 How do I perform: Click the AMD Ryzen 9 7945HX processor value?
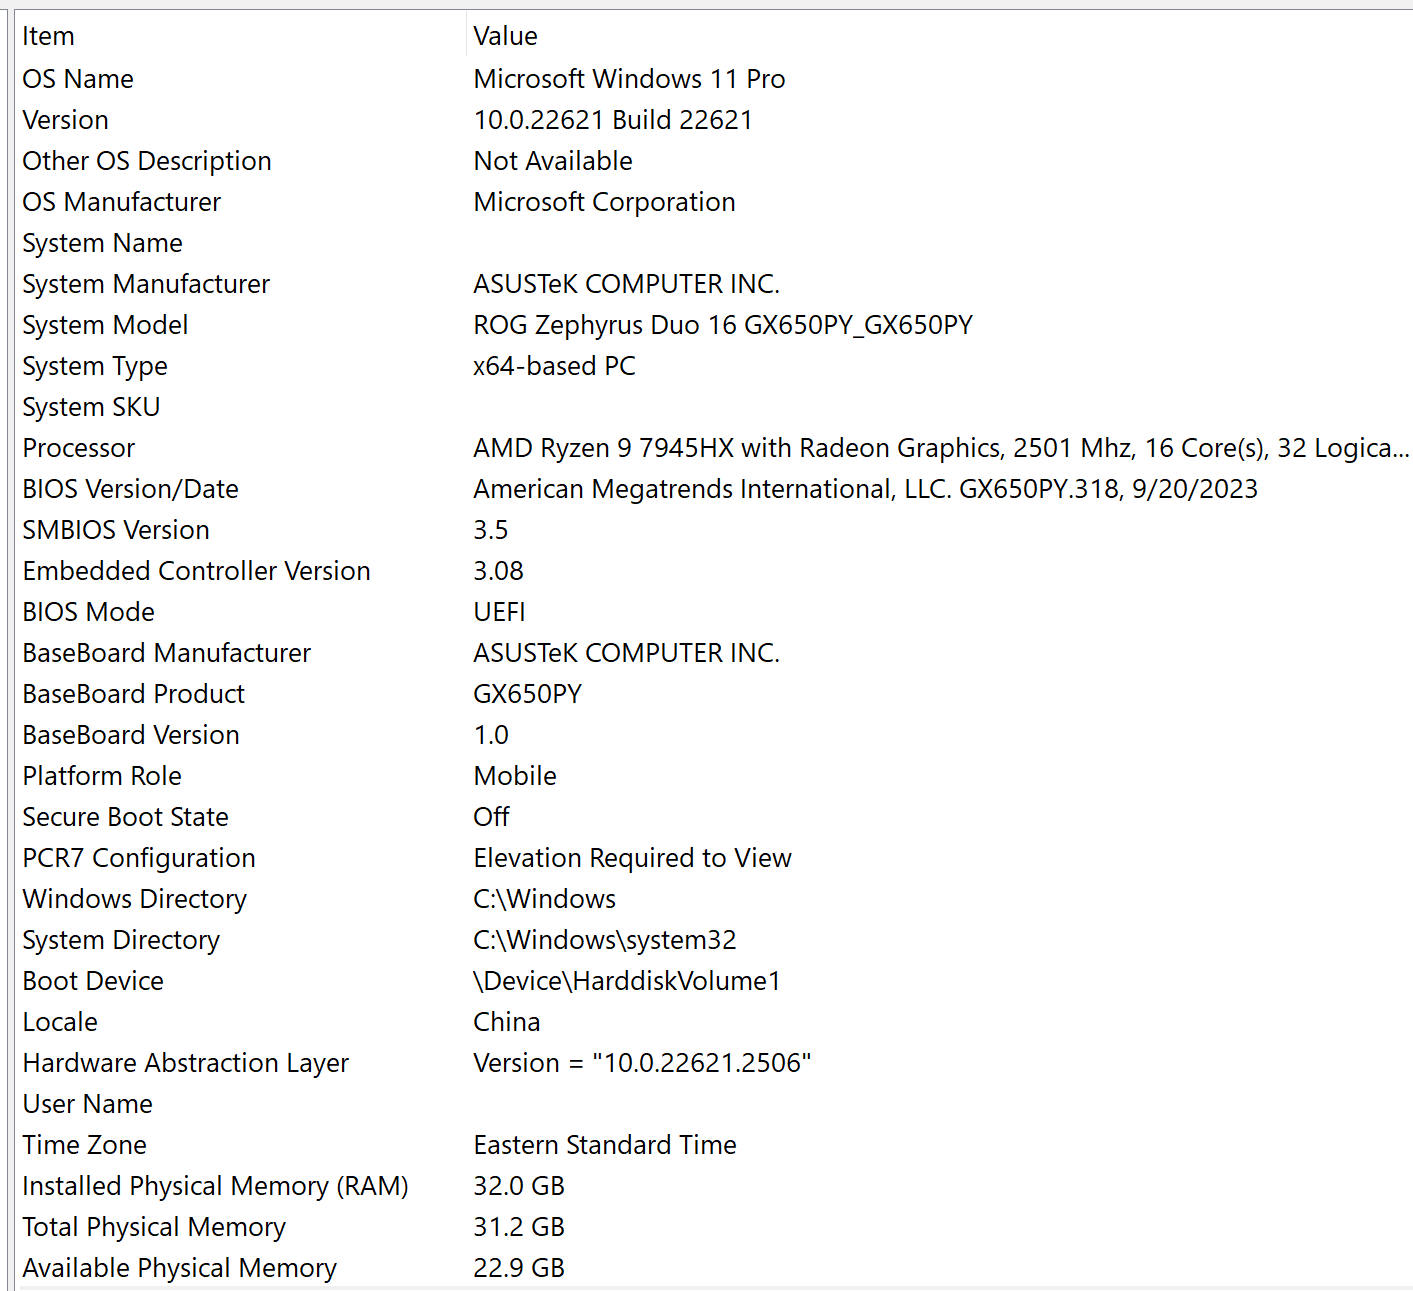(x=941, y=448)
